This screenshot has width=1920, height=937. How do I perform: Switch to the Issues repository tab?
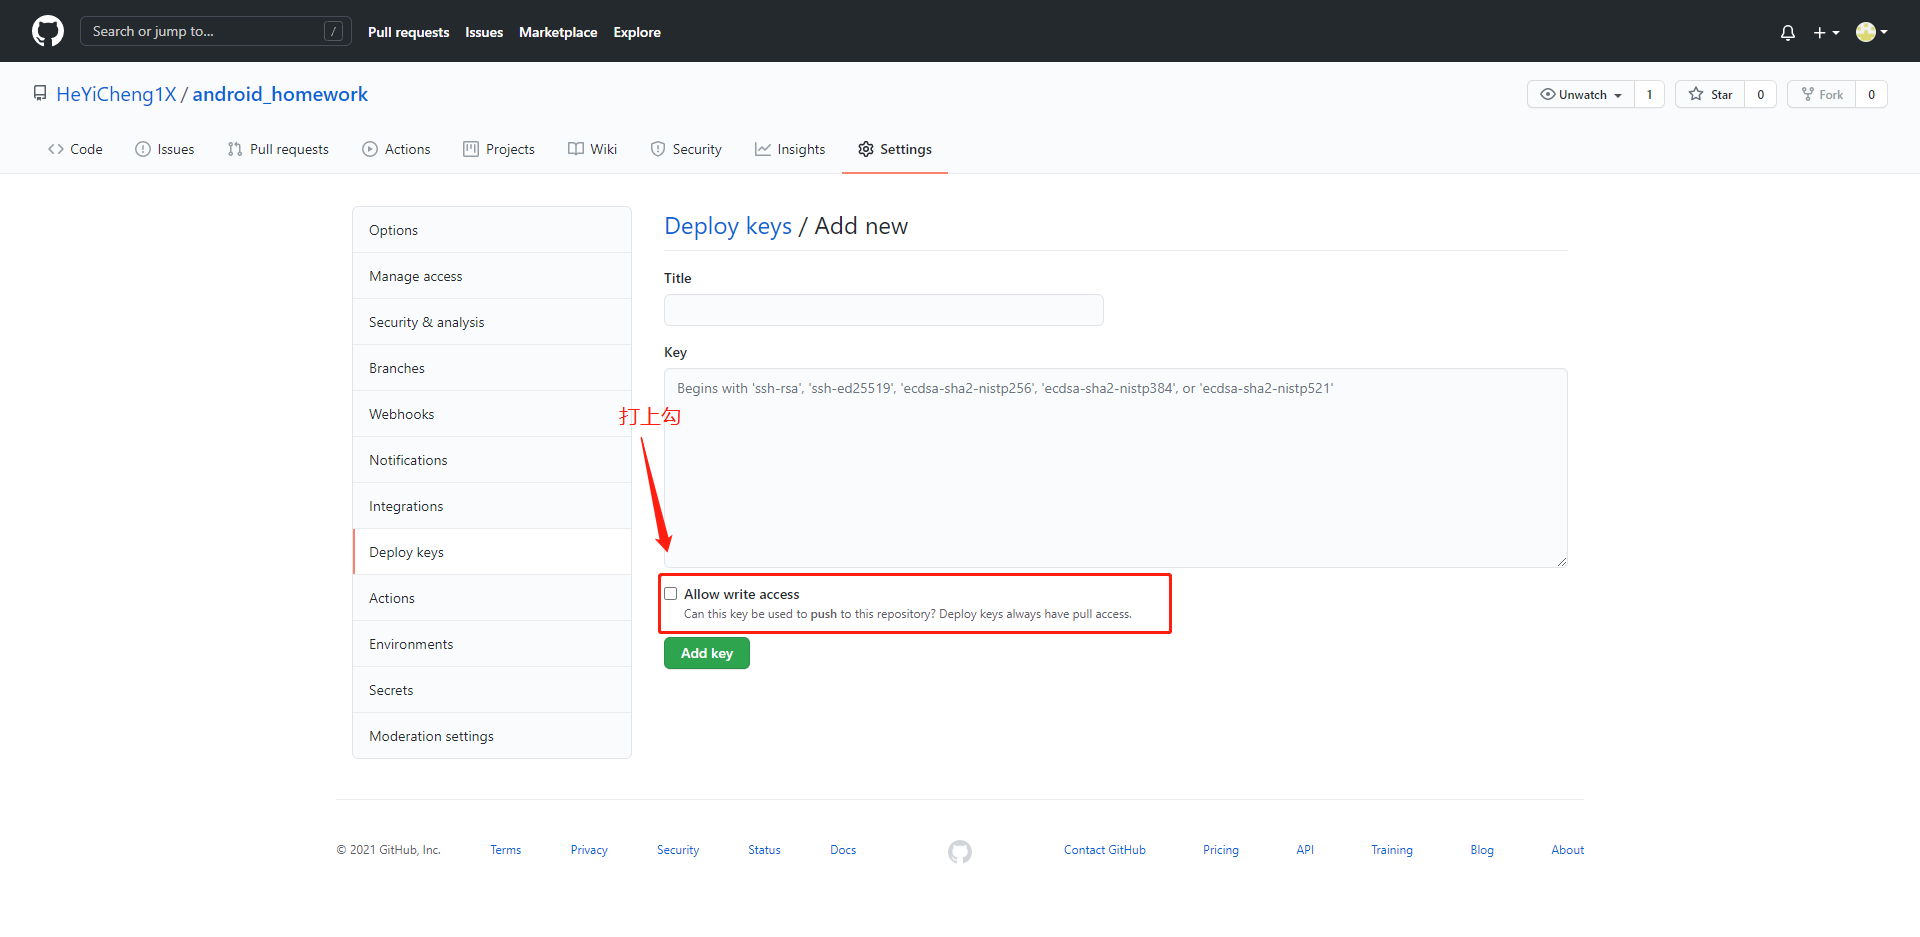(x=165, y=149)
